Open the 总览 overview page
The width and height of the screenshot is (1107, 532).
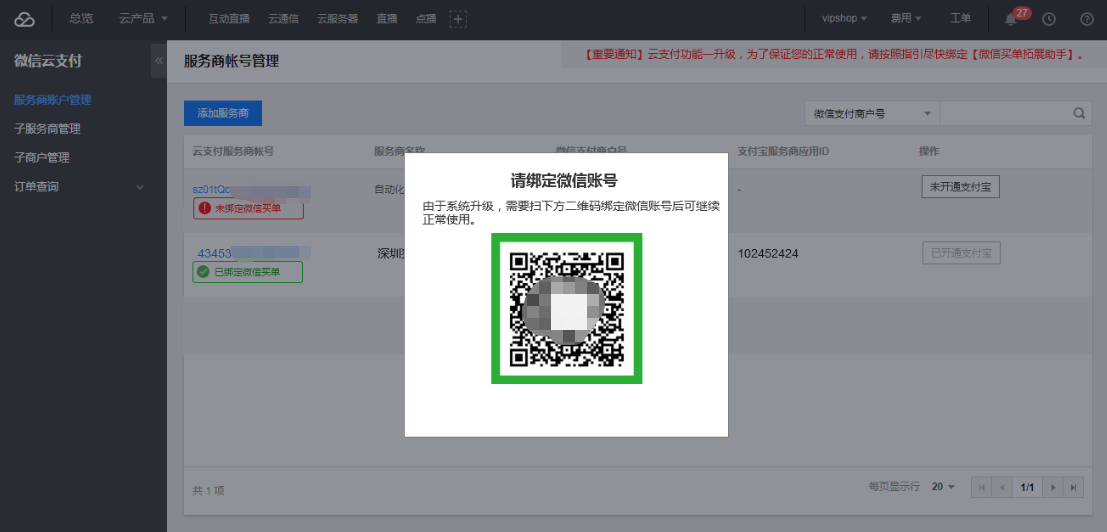tap(80, 18)
